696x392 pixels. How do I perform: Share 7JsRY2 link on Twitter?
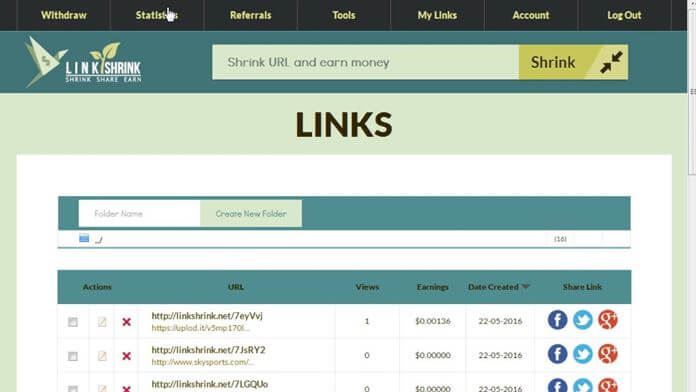583,354
